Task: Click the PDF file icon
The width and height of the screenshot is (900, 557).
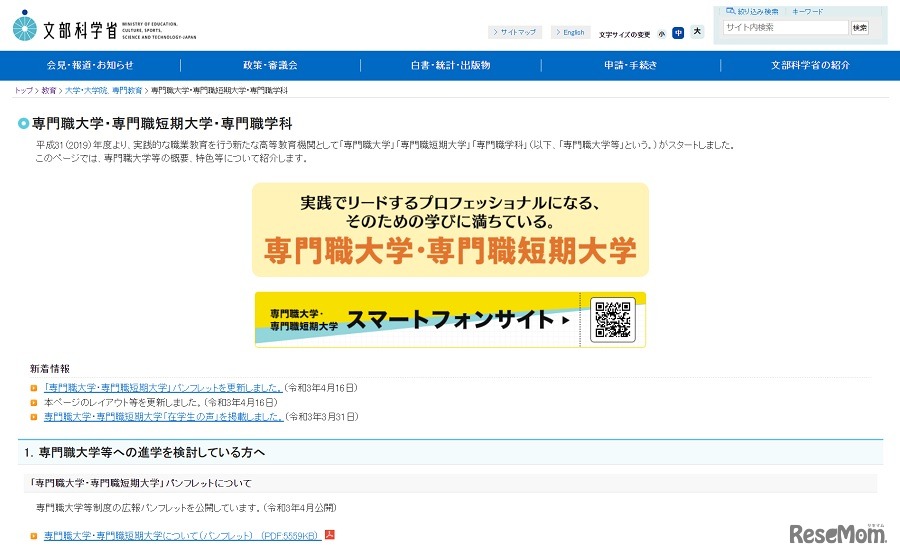Action: [x=329, y=535]
